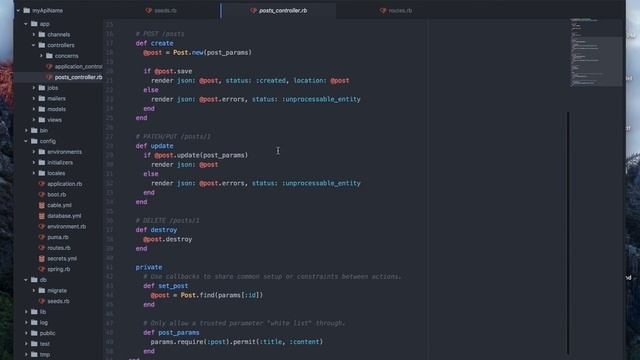Expand the bin folder chevron
The height and width of the screenshot is (360, 640).
(26, 131)
